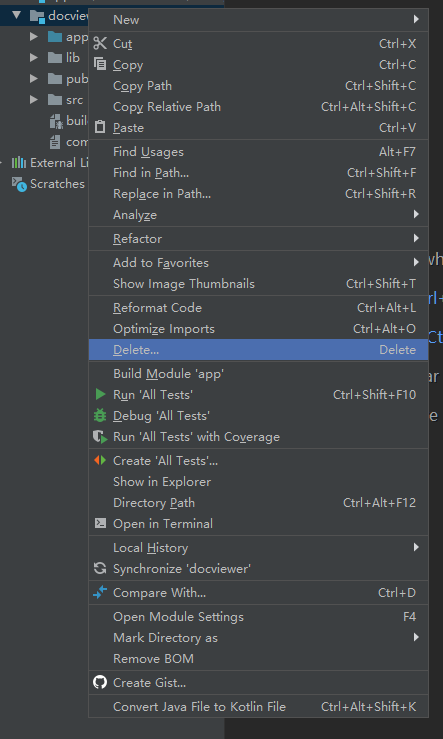This screenshot has height=739, width=443.
Task: Click the app module folder icon
Action: 55,36
